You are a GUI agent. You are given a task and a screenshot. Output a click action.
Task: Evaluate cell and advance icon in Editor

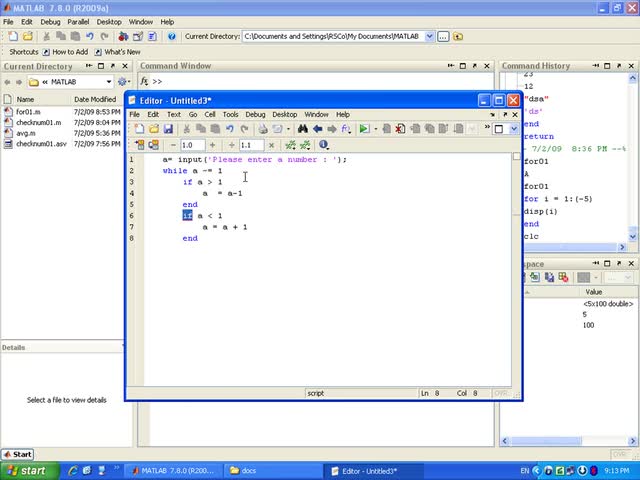tap(153, 145)
